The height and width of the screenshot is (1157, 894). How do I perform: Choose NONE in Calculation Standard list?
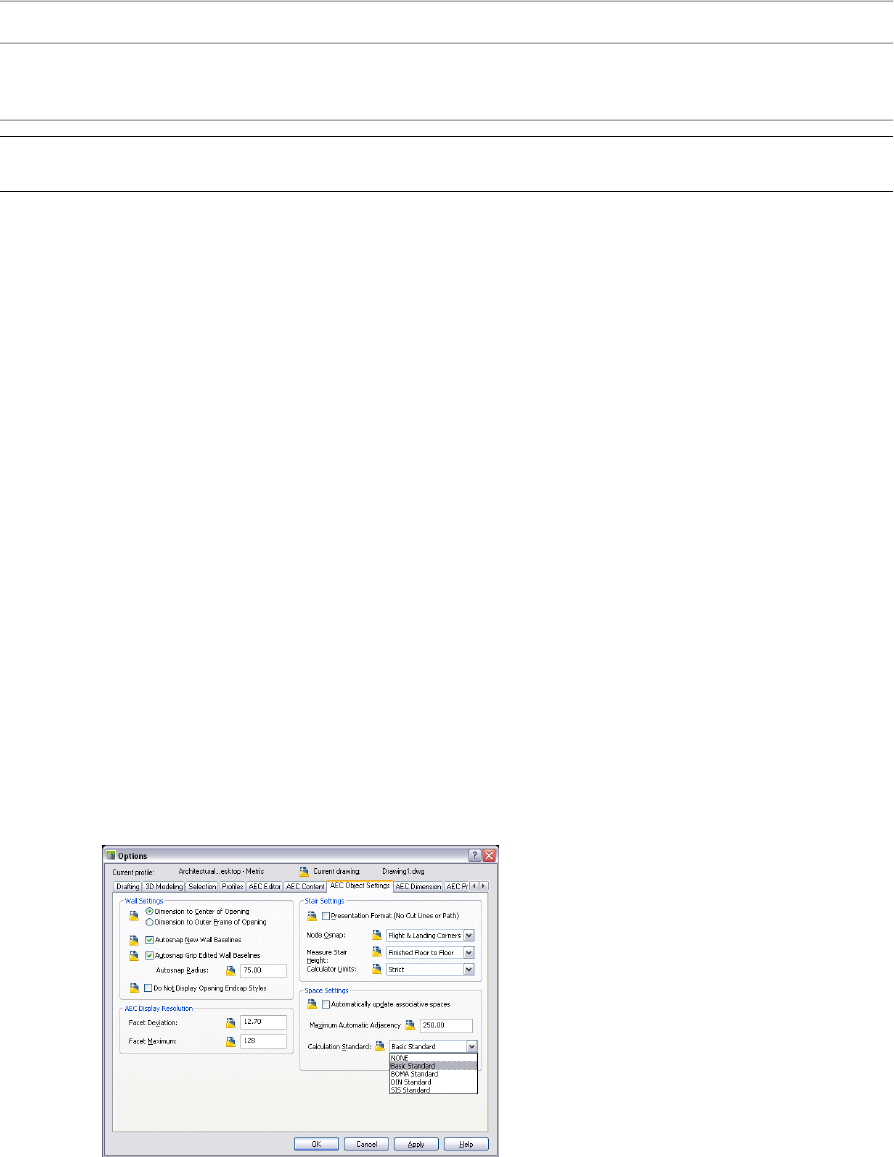tap(433, 1058)
